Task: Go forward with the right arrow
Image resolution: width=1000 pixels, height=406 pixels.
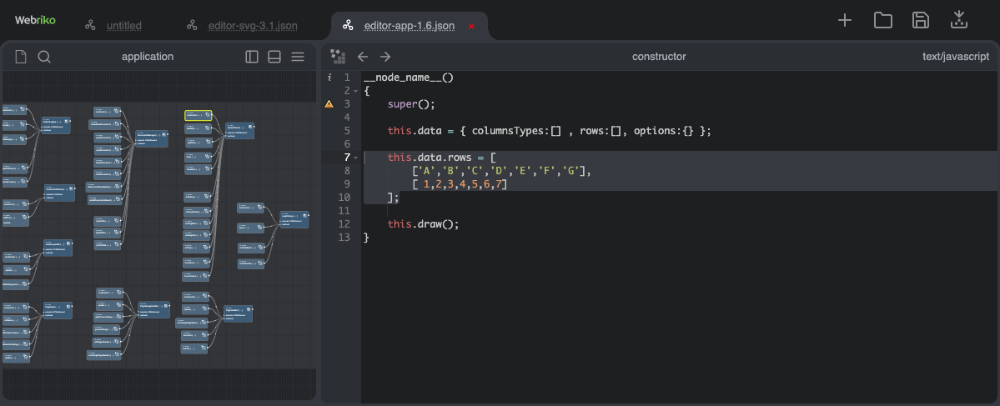Action: click(x=385, y=57)
